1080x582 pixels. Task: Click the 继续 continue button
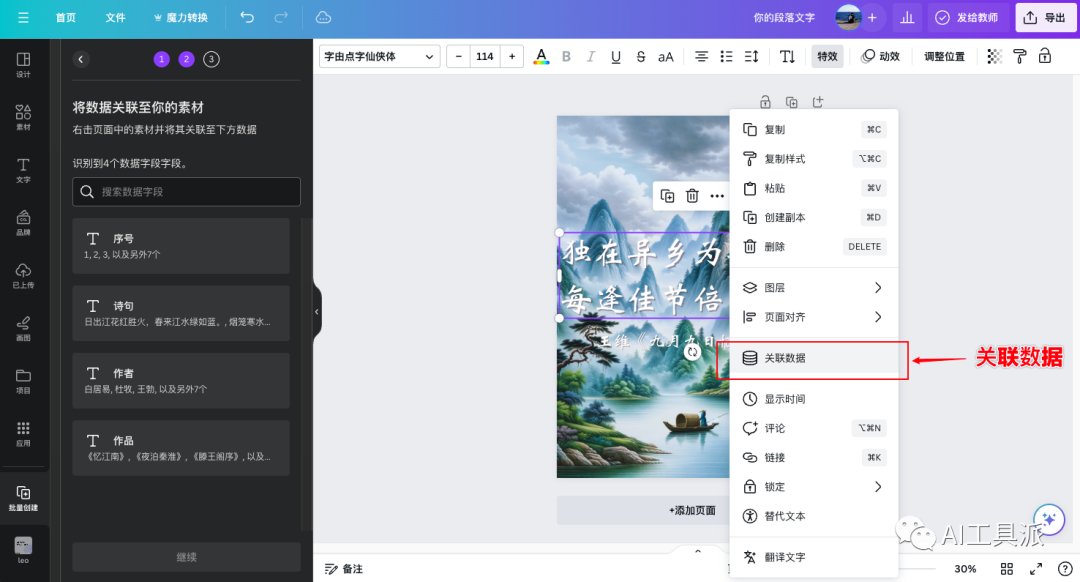pos(187,557)
